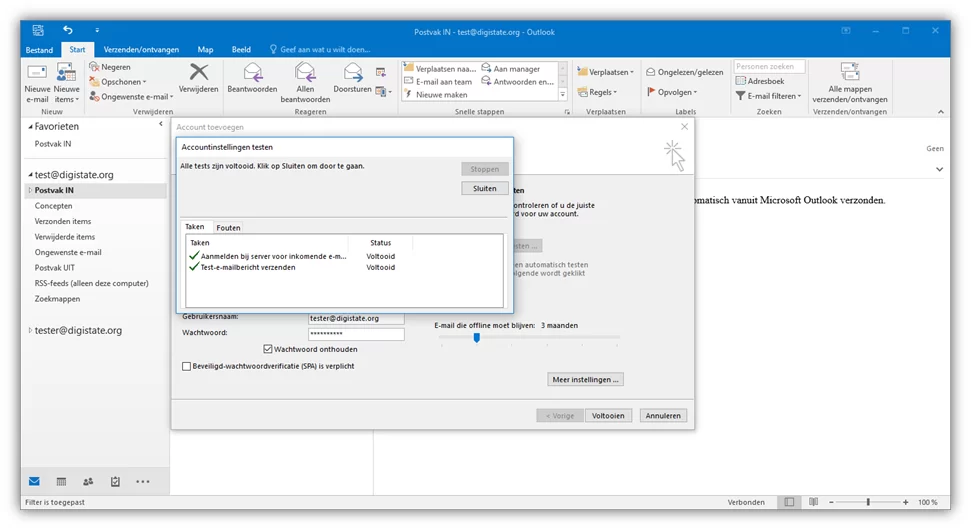
Task: Adjust the offline e-mail duration slider
Action: (x=476, y=337)
